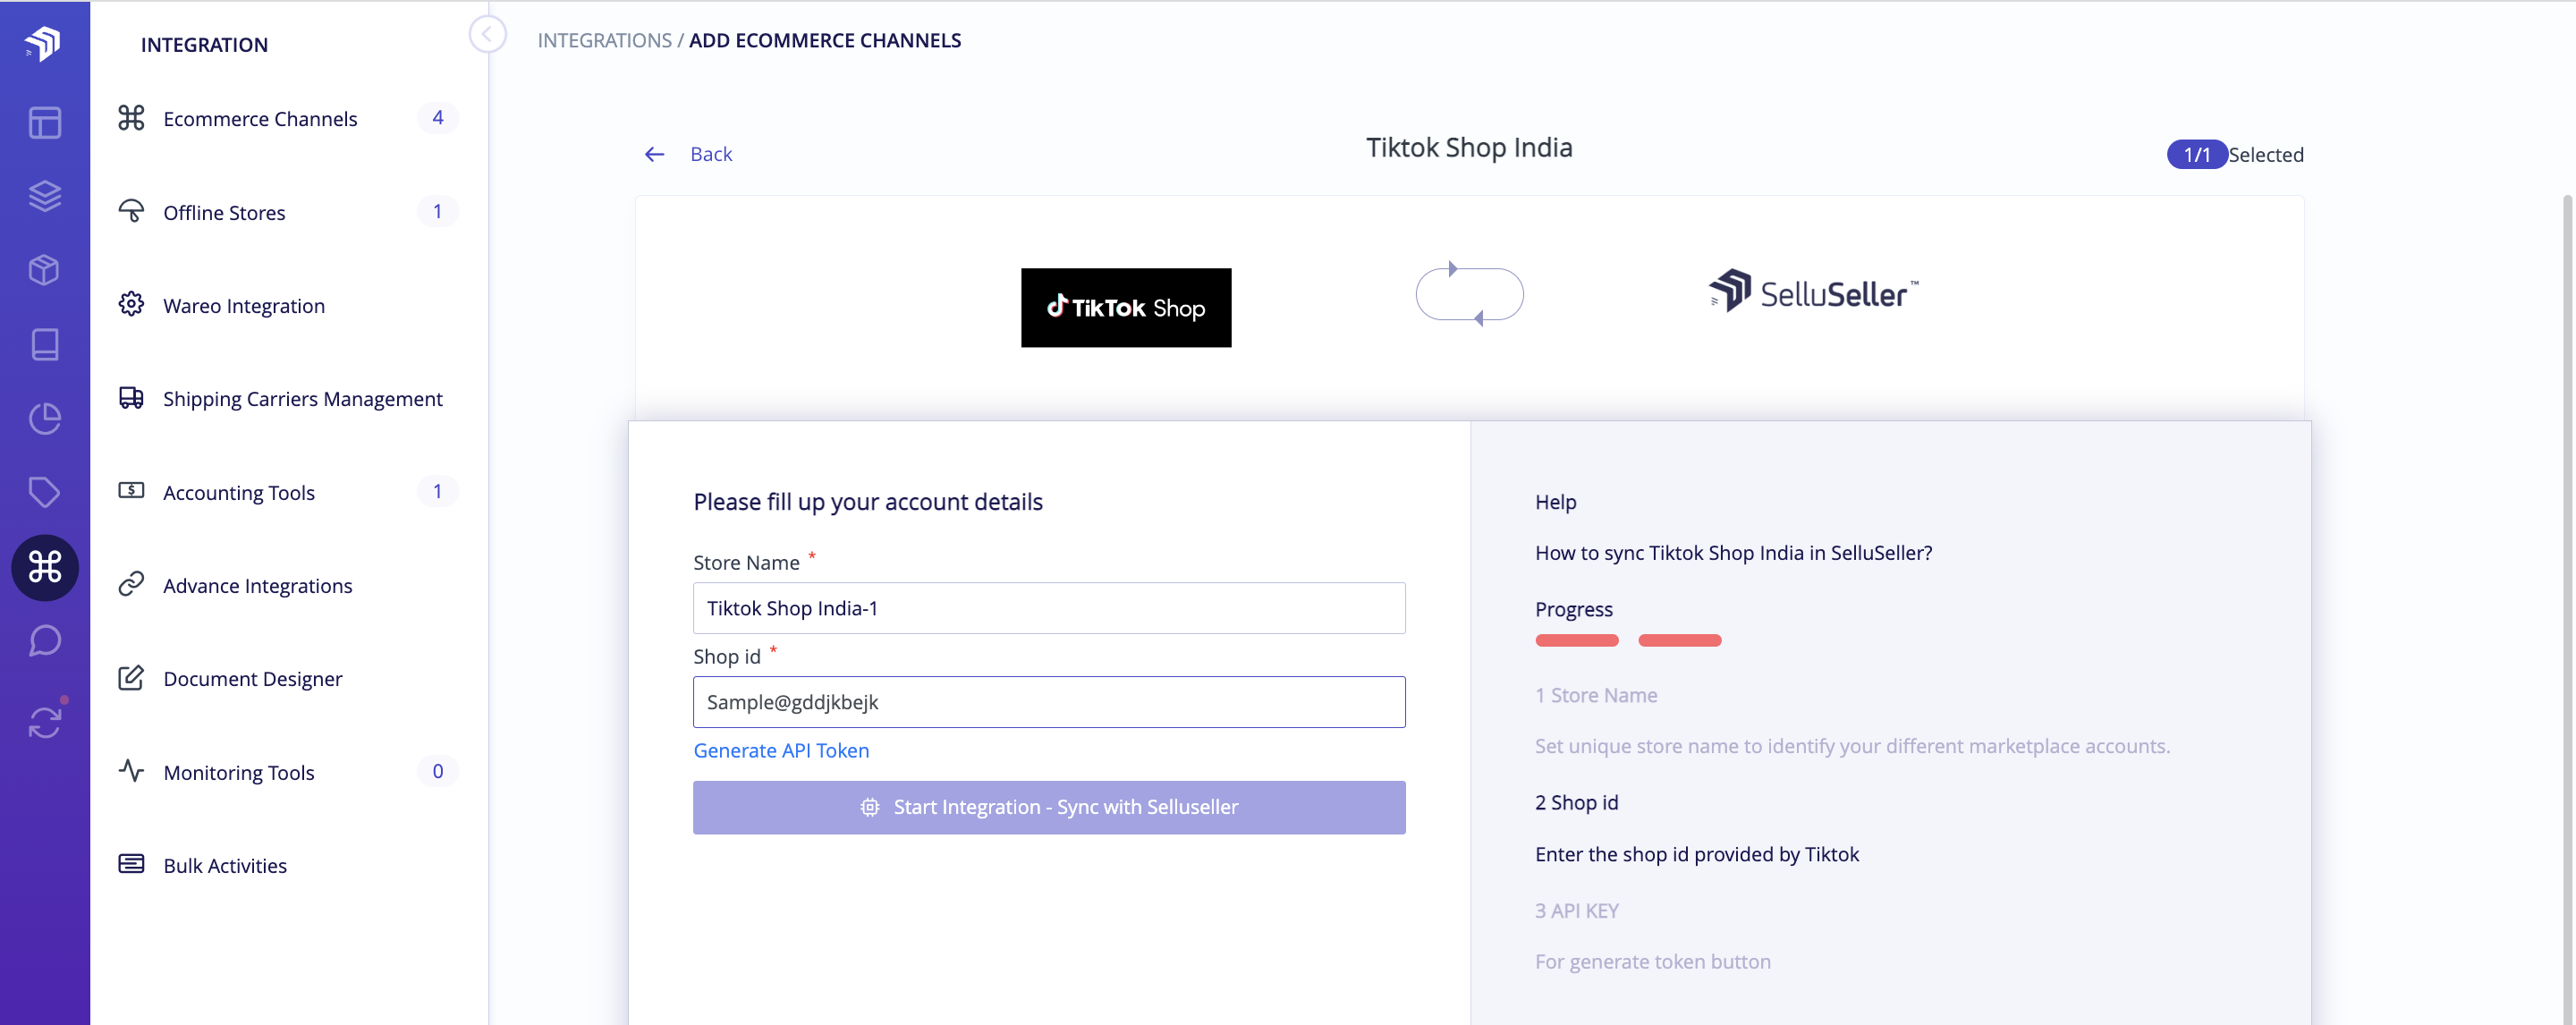Open the chat bubble icon in rail
The width and height of the screenshot is (2576, 1025).
pyautogui.click(x=44, y=641)
